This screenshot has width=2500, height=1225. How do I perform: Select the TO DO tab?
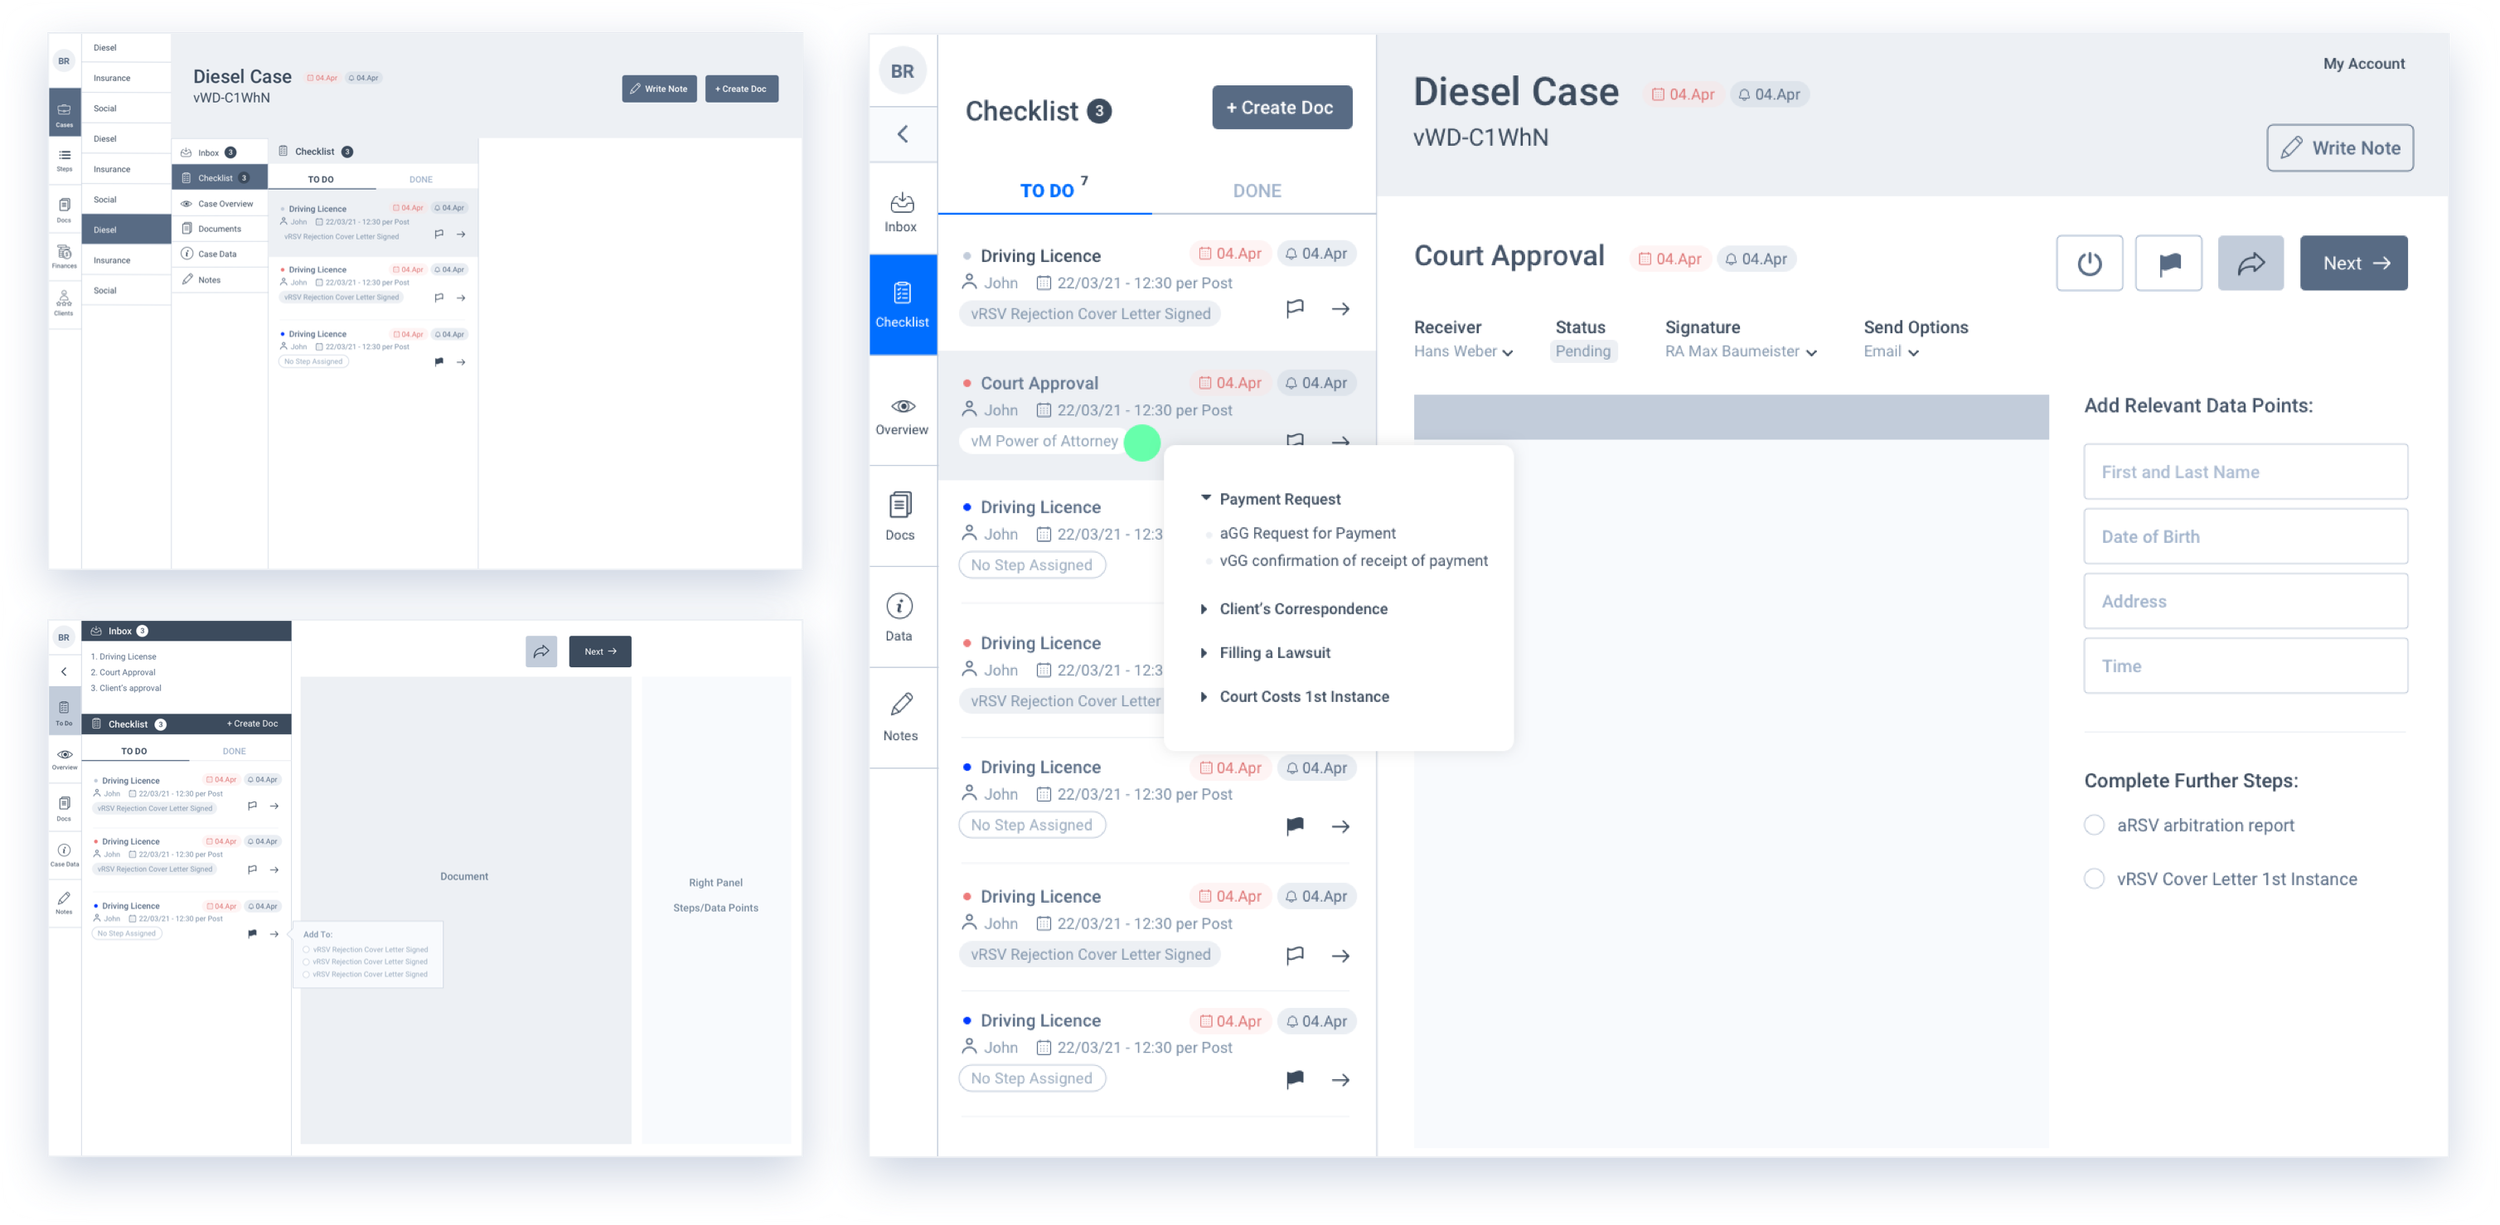click(1046, 190)
